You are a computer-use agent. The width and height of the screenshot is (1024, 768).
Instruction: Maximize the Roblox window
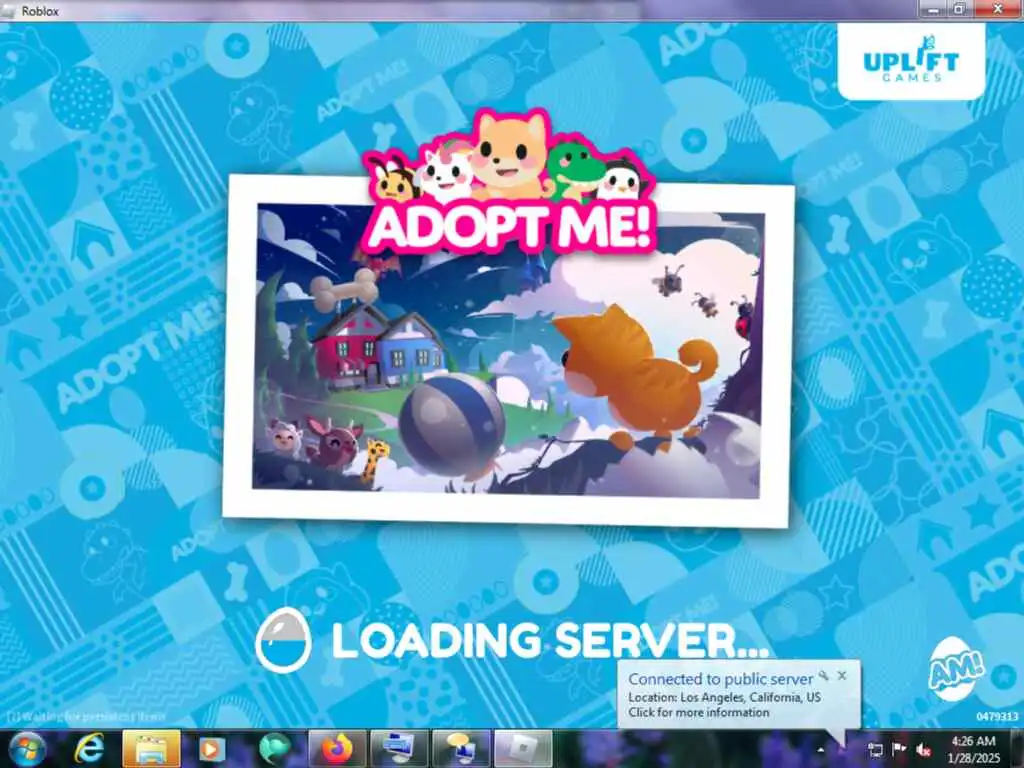pos(960,9)
